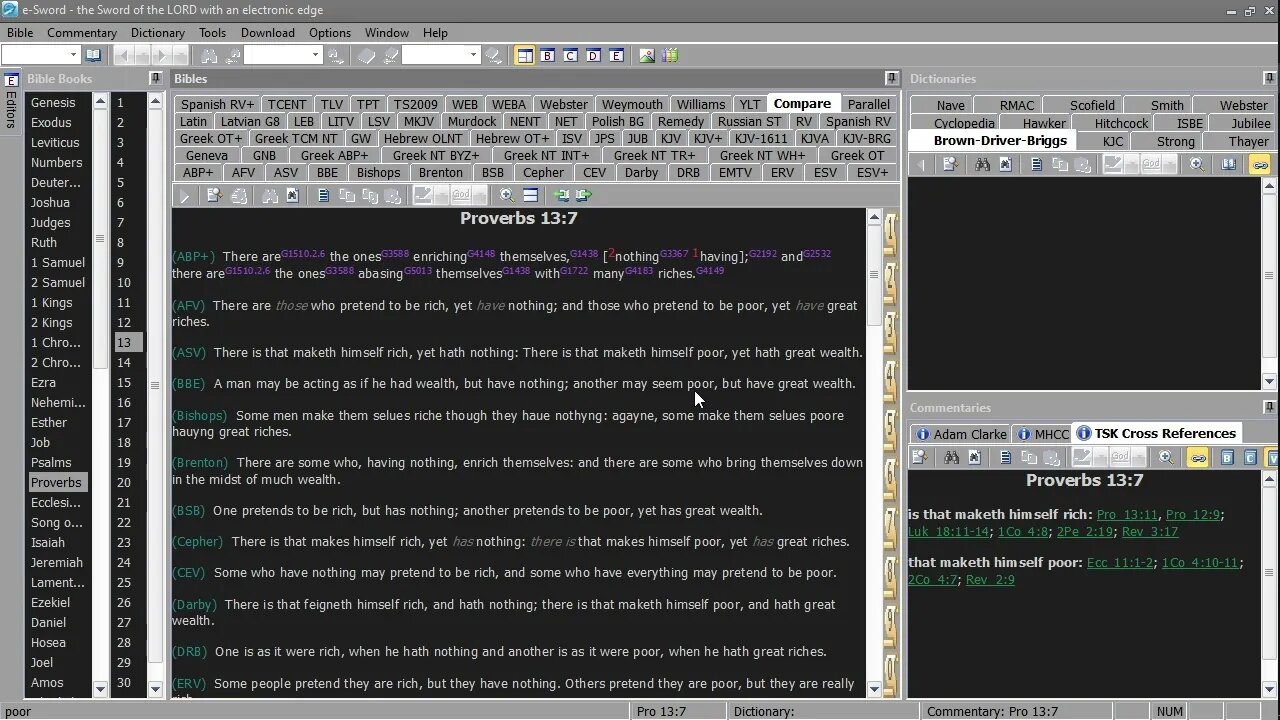This screenshot has width=1280, height=720.
Task: Select chapter 20 in the chapter list
Action: [124, 482]
